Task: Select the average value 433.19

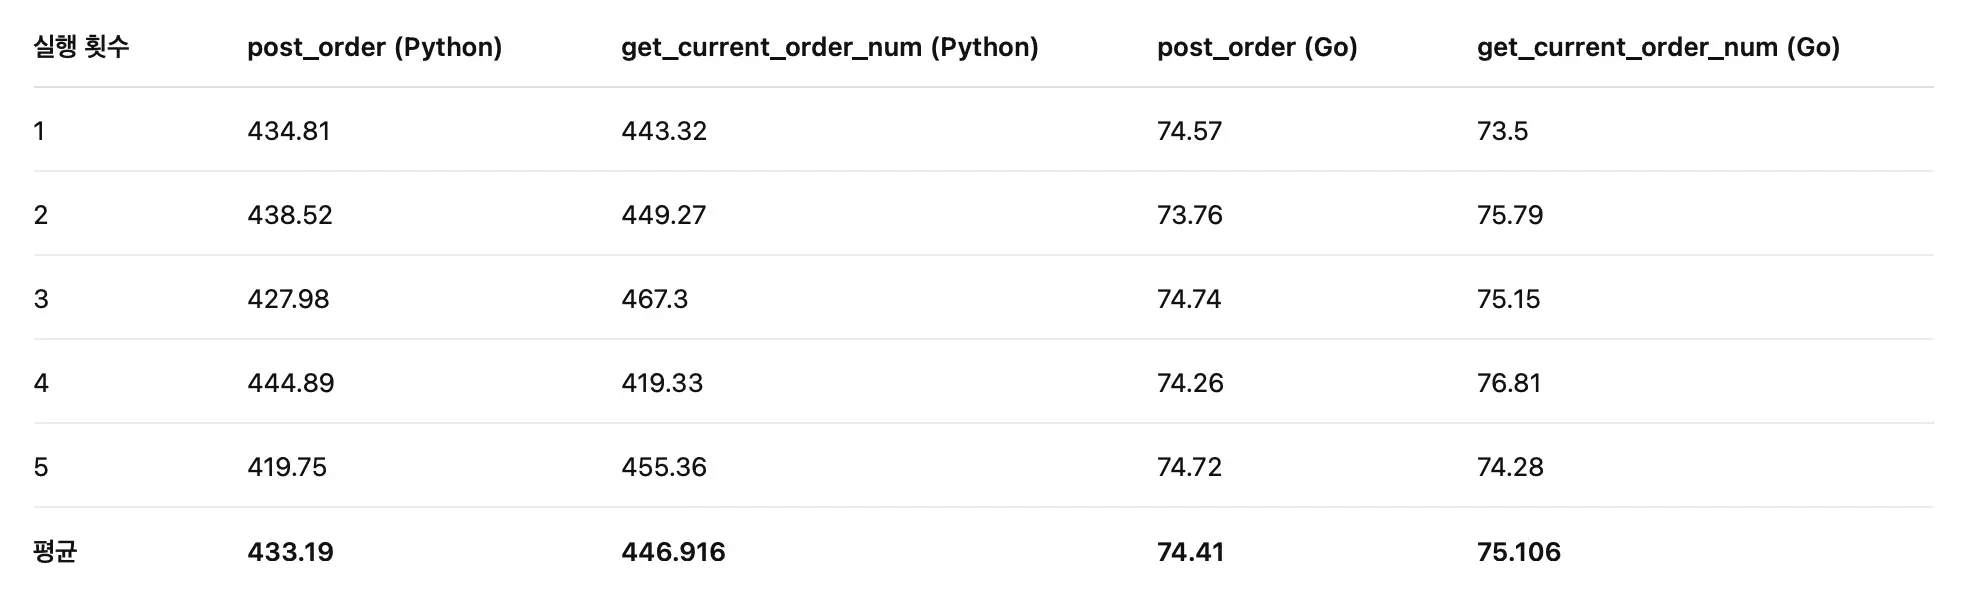Action: (290, 552)
